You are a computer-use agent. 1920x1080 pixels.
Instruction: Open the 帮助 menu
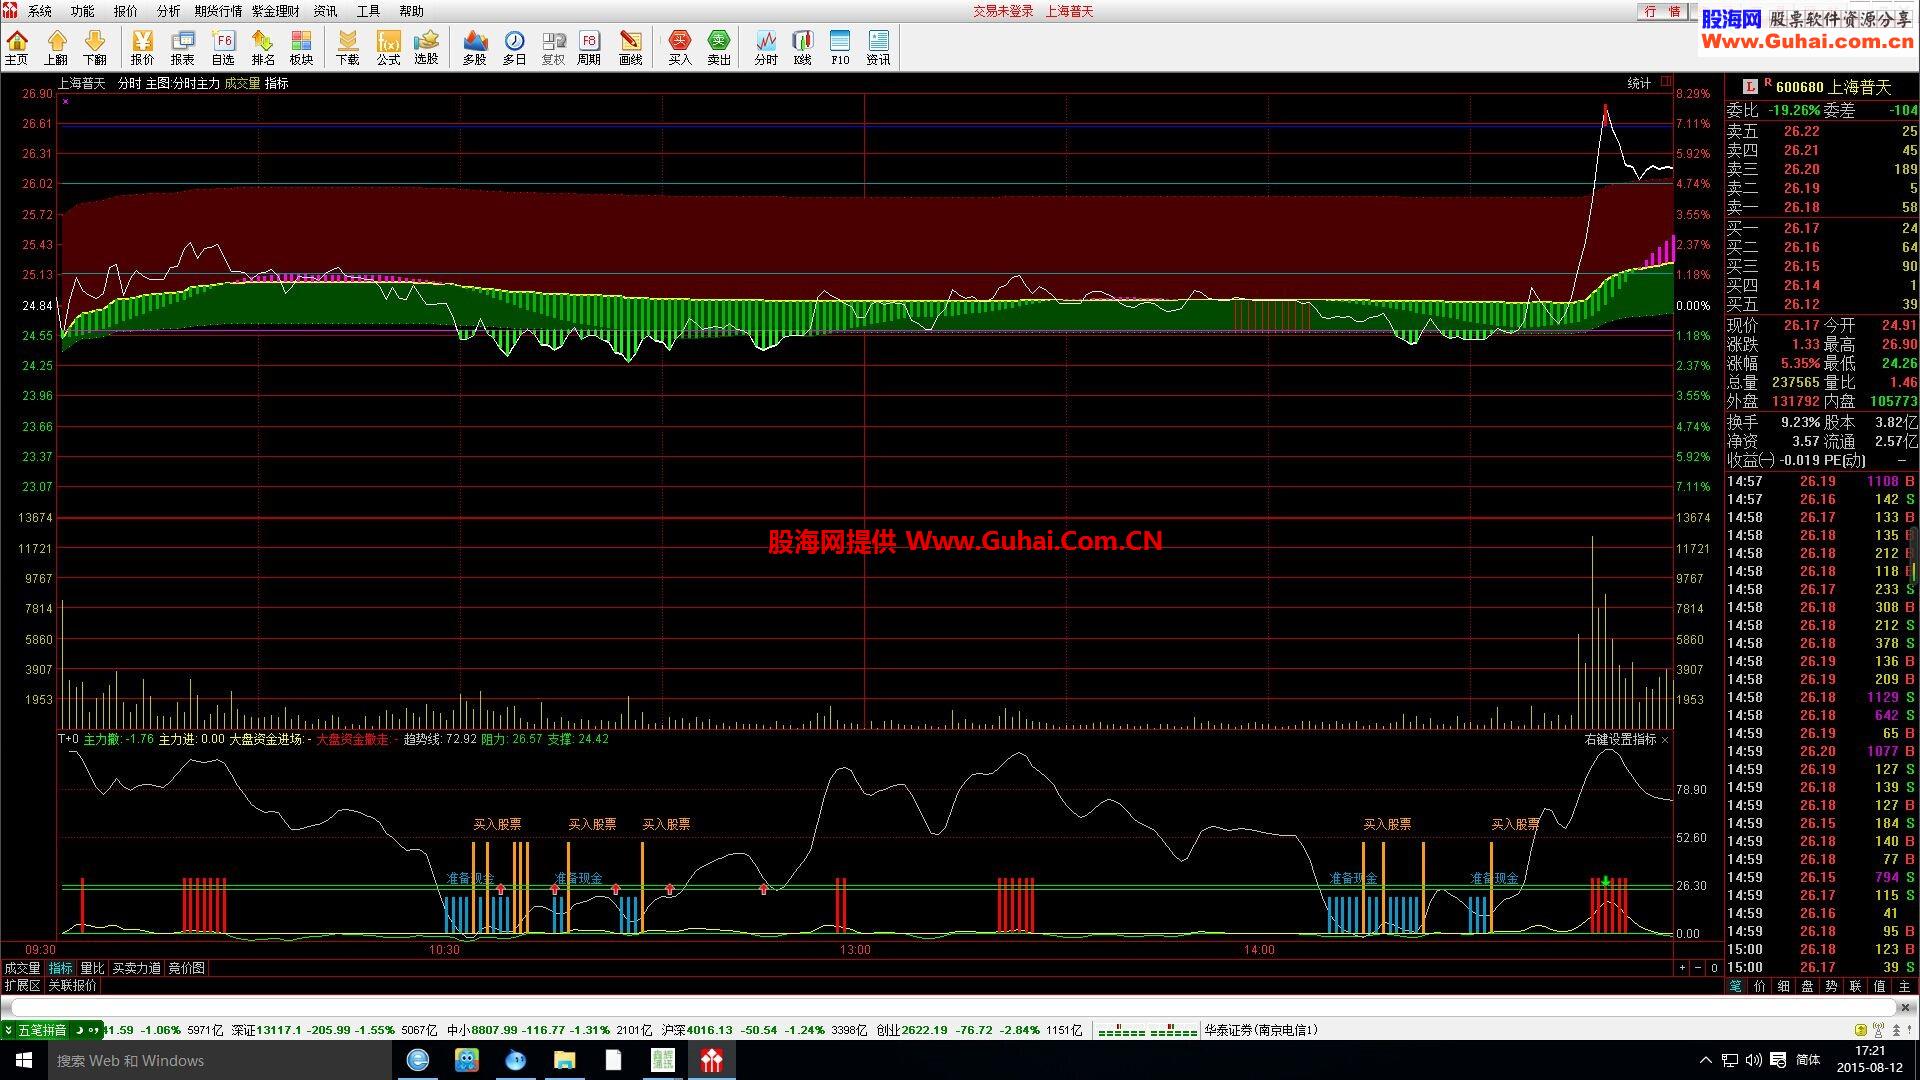click(x=411, y=11)
